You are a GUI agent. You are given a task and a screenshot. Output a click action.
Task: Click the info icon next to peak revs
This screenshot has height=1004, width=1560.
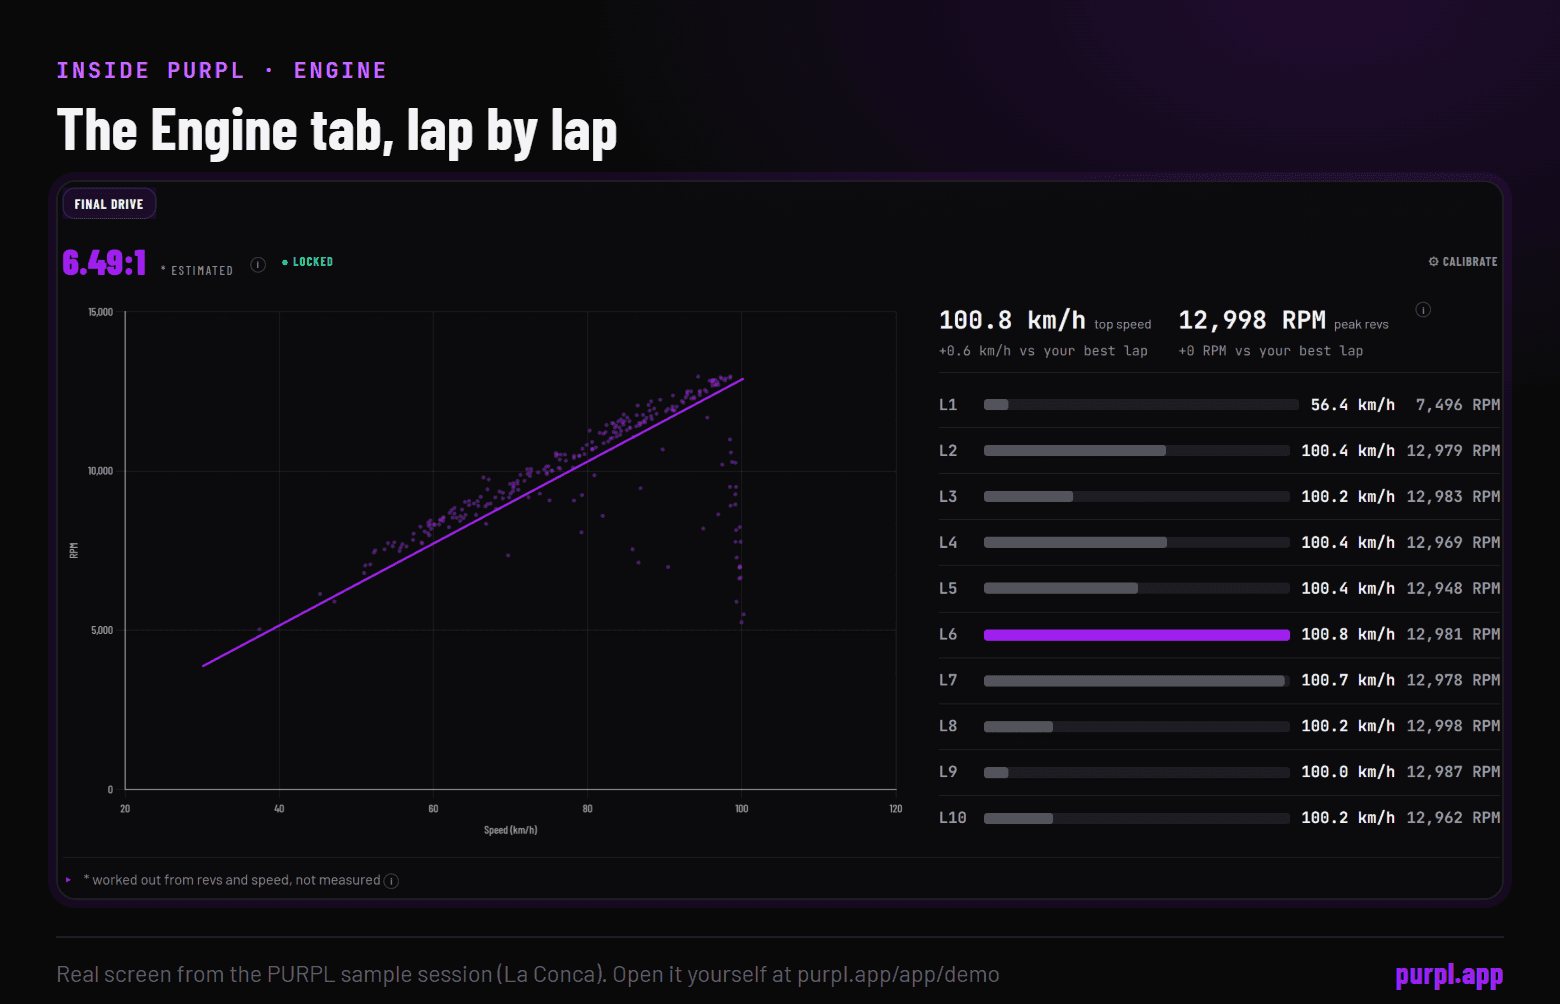point(1423,310)
